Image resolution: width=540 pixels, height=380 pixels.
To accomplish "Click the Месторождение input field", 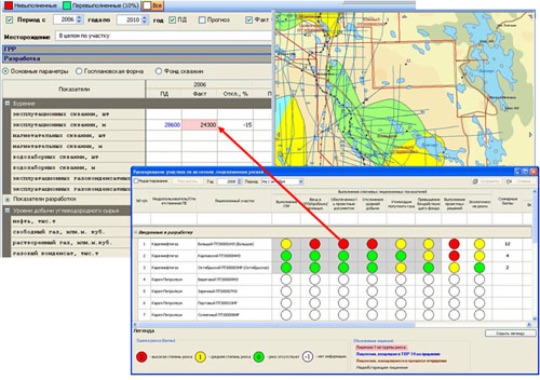I will (164, 36).
